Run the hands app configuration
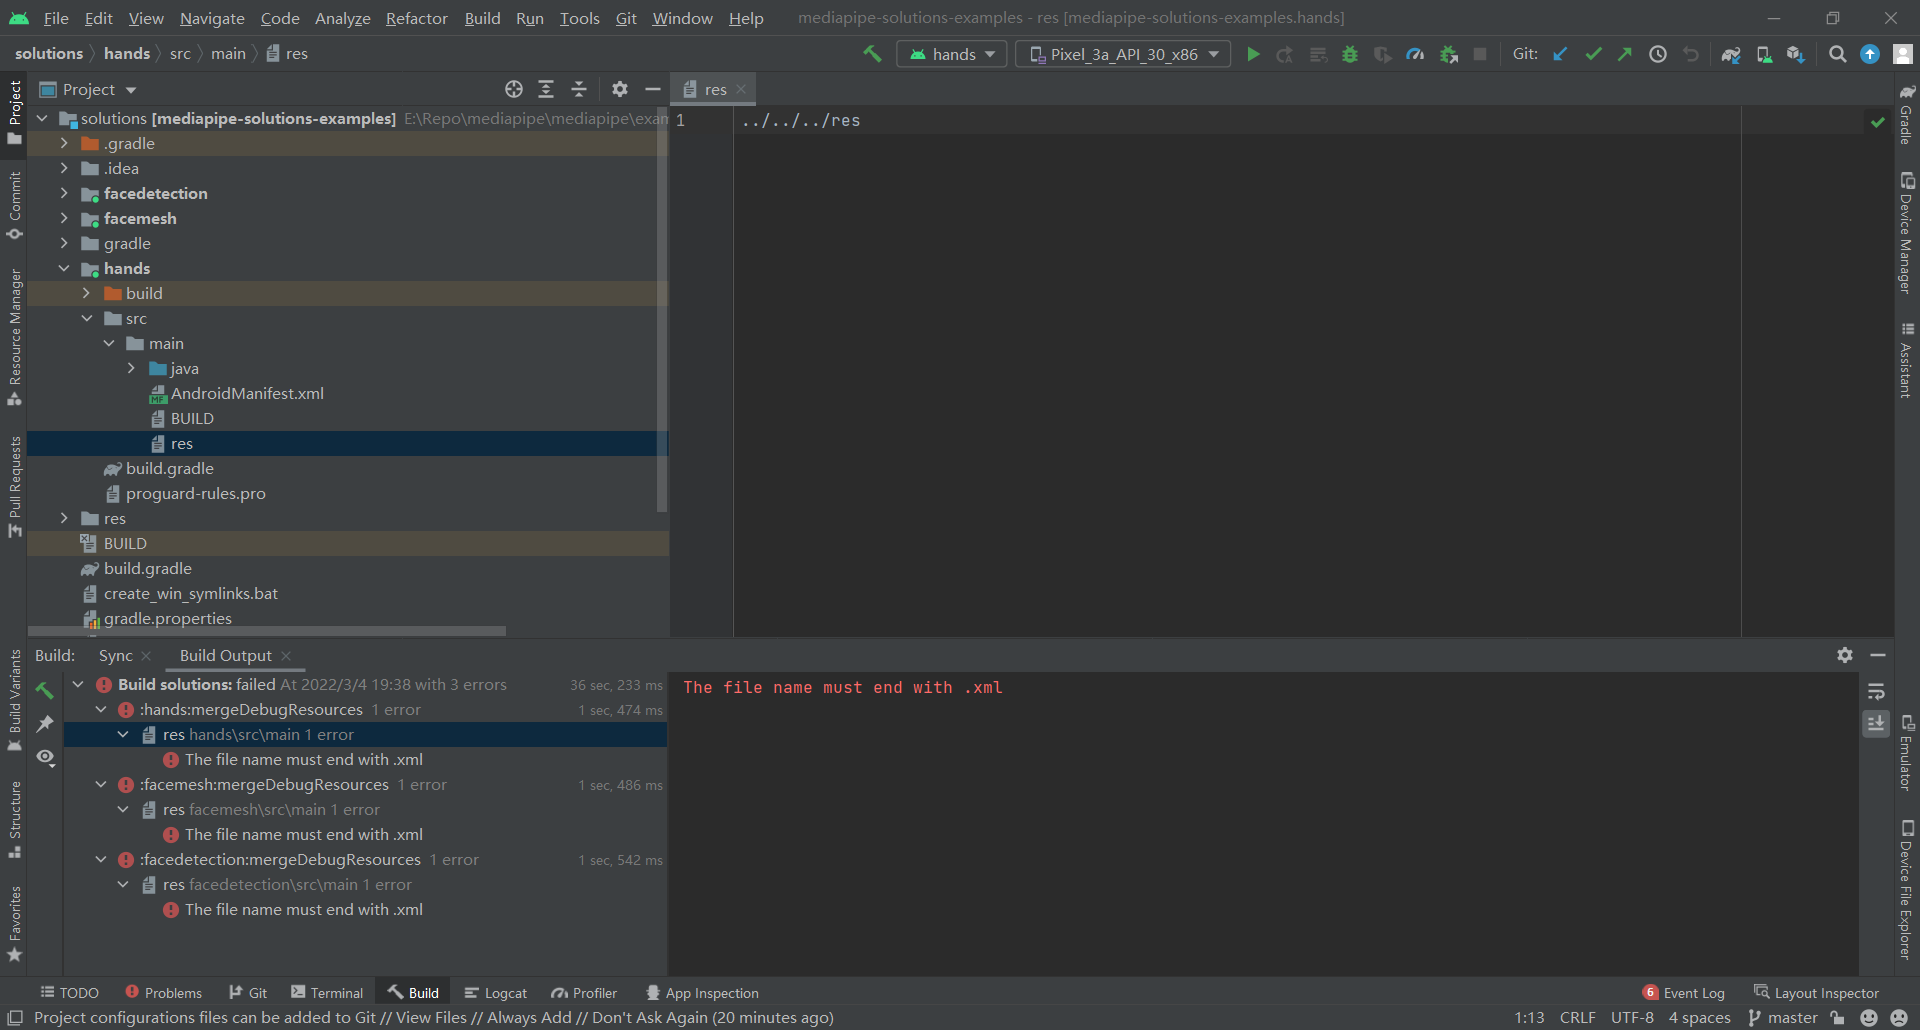Screen dimensions: 1920x1030 coord(1254,54)
